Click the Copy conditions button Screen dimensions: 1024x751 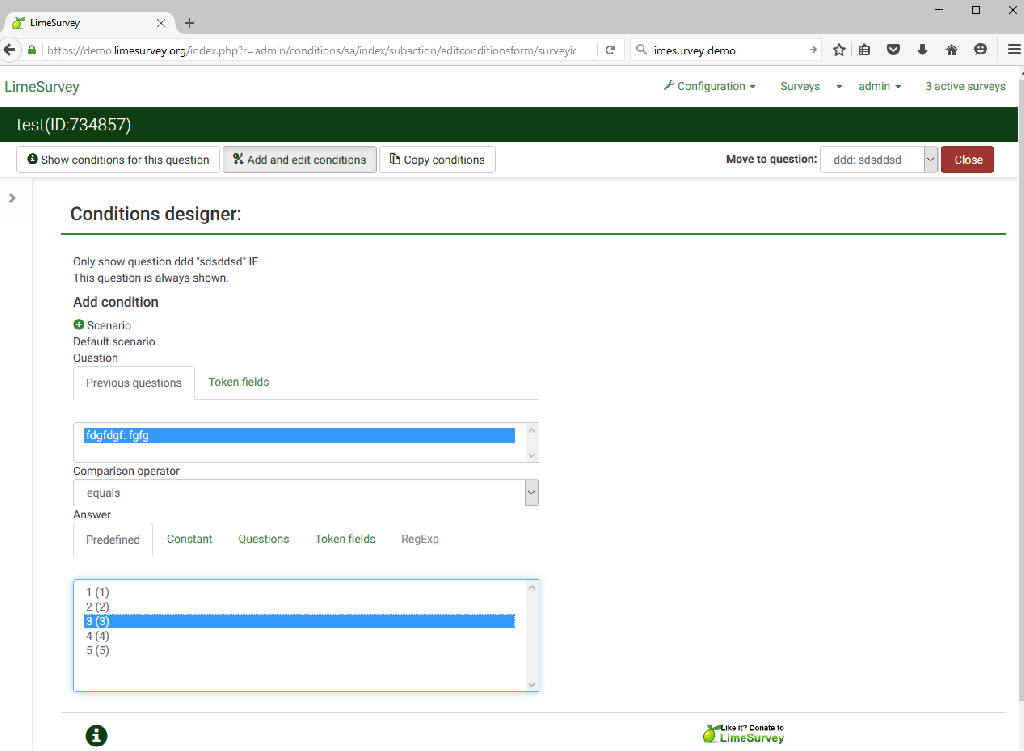tap(437, 160)
